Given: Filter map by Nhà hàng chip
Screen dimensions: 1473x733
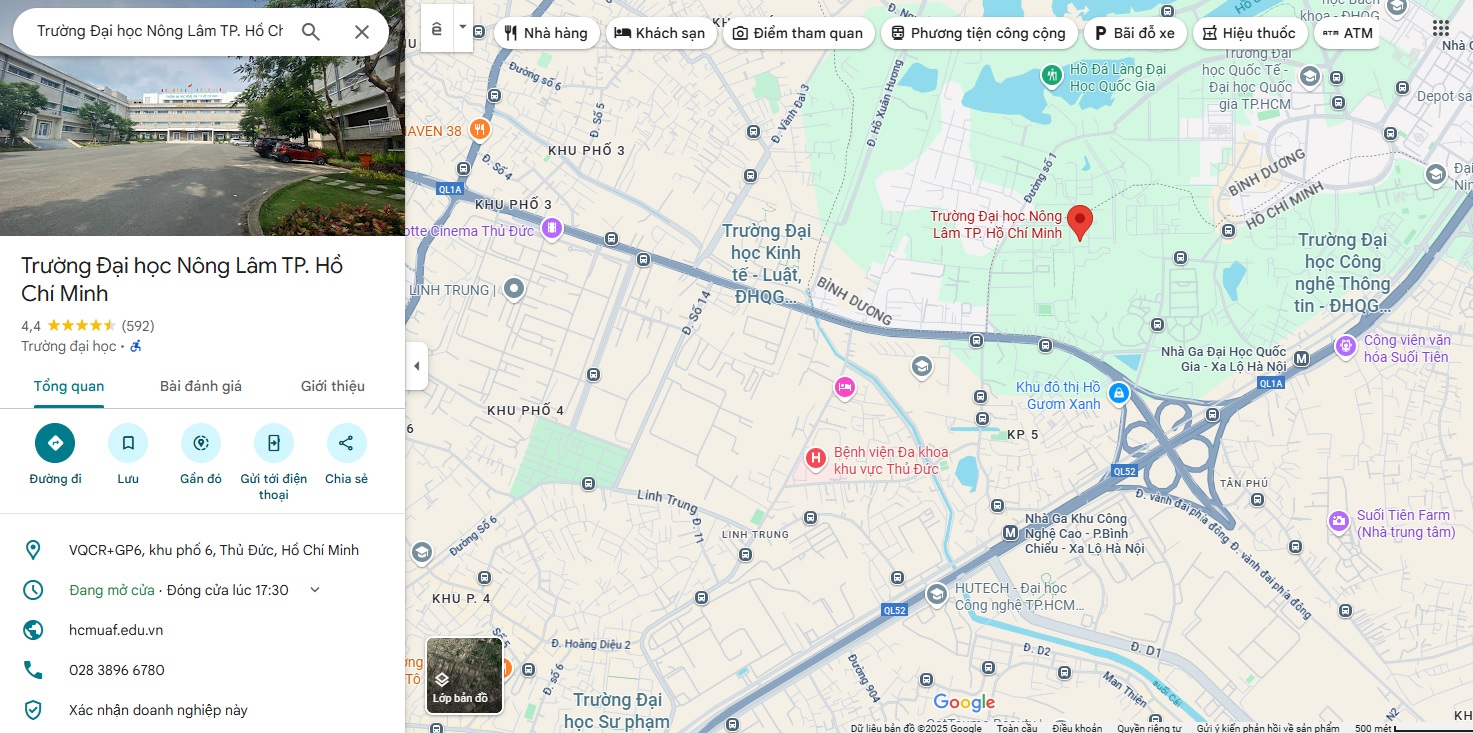Looking at the screenshot, I should 546,33.
